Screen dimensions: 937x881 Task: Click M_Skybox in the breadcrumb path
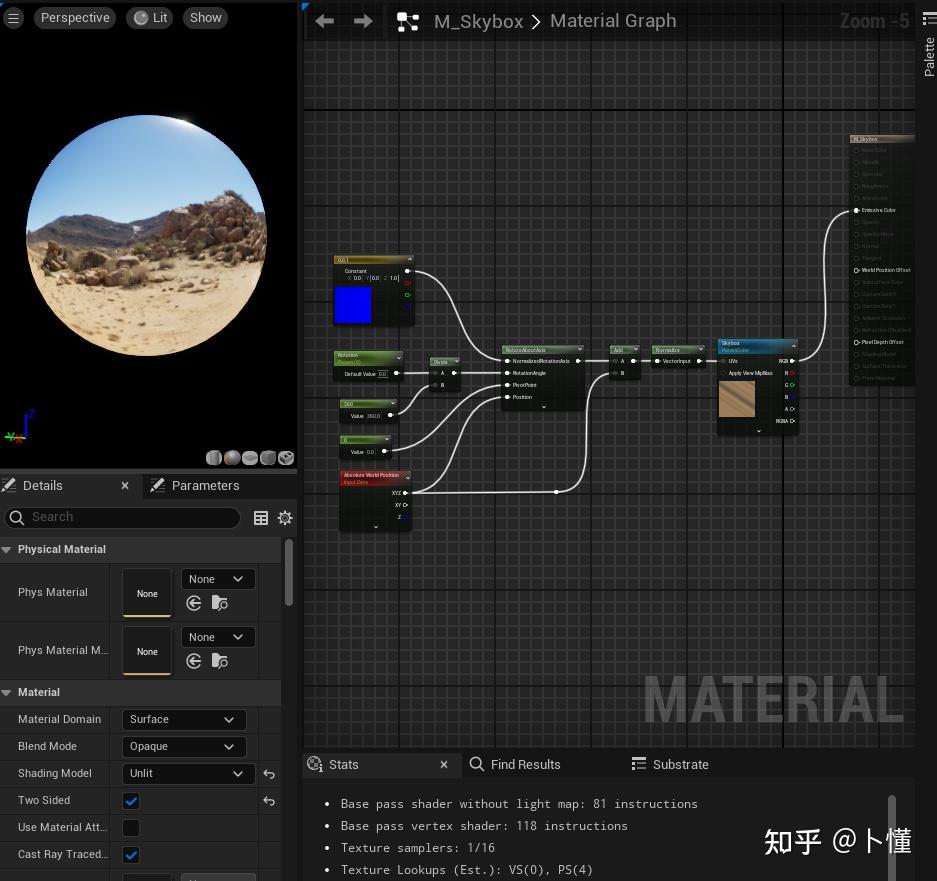coord(478,21)
